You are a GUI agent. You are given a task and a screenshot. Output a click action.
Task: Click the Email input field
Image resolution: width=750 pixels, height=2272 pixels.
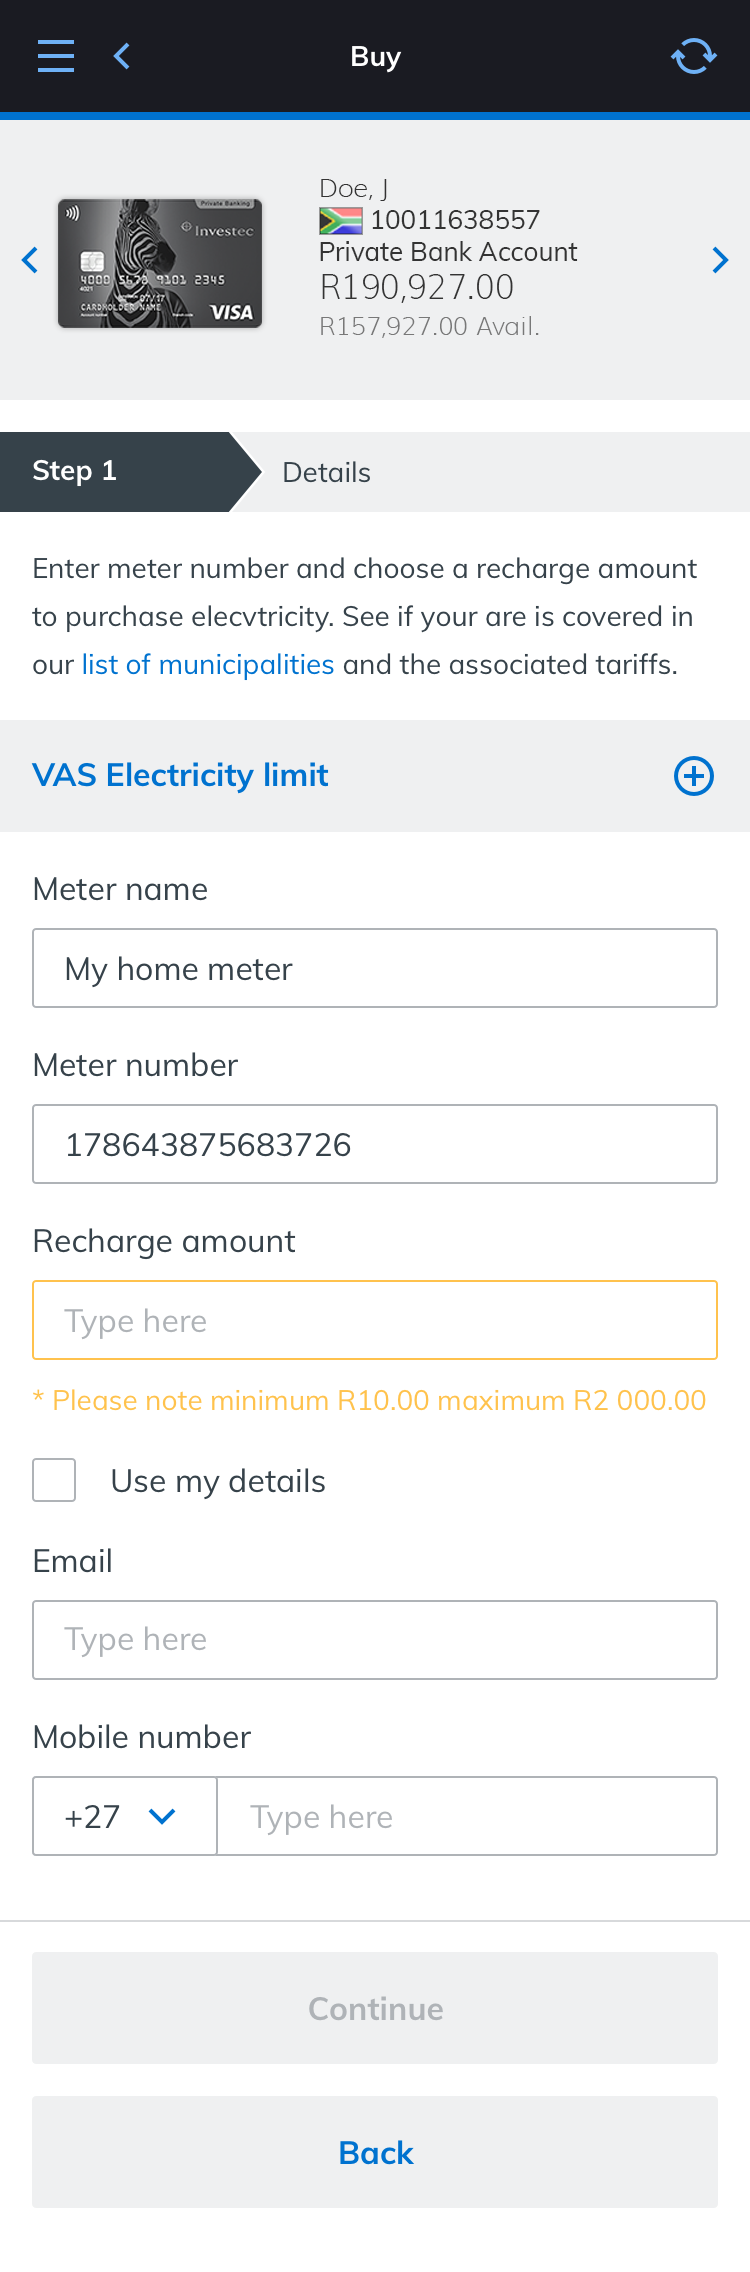(375, 1640)
